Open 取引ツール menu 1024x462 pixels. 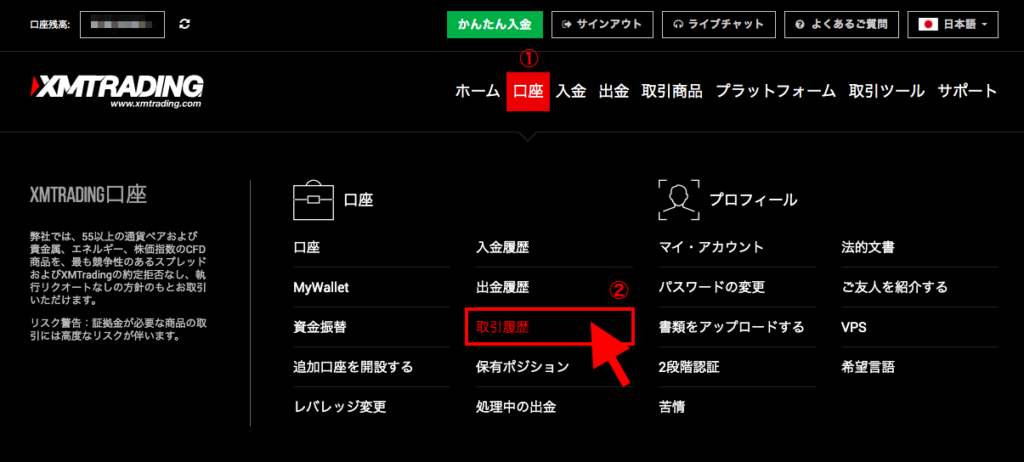click(x=887, y=91)
